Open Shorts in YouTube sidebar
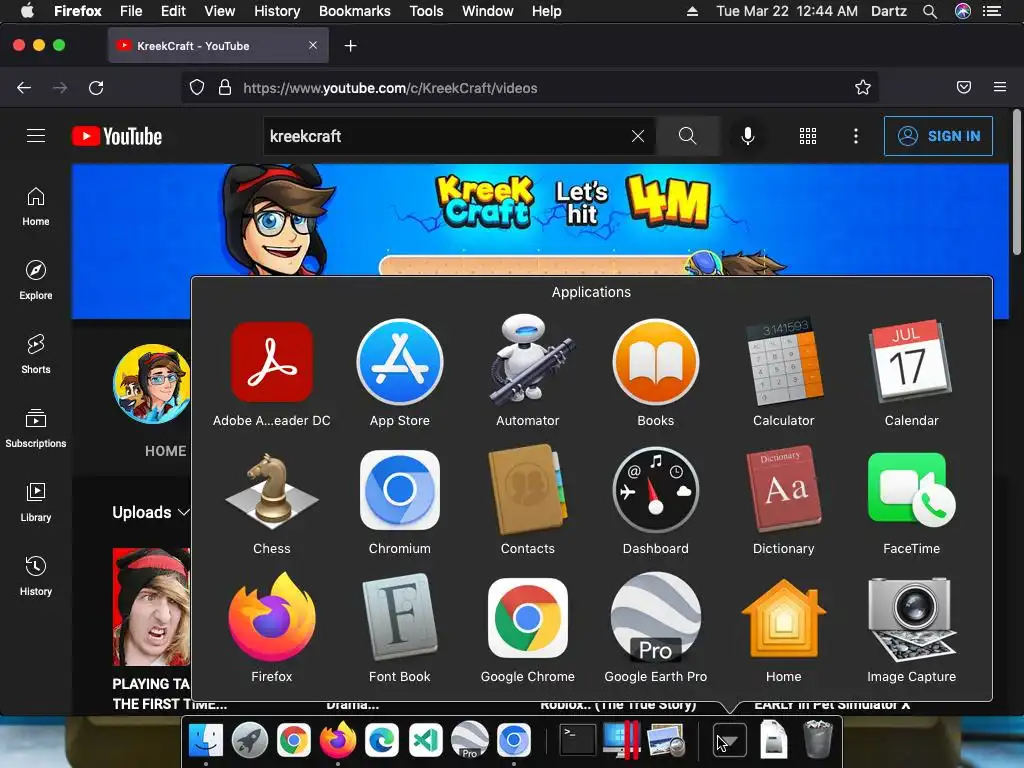The image size is (1024, 768). (36, 355)
